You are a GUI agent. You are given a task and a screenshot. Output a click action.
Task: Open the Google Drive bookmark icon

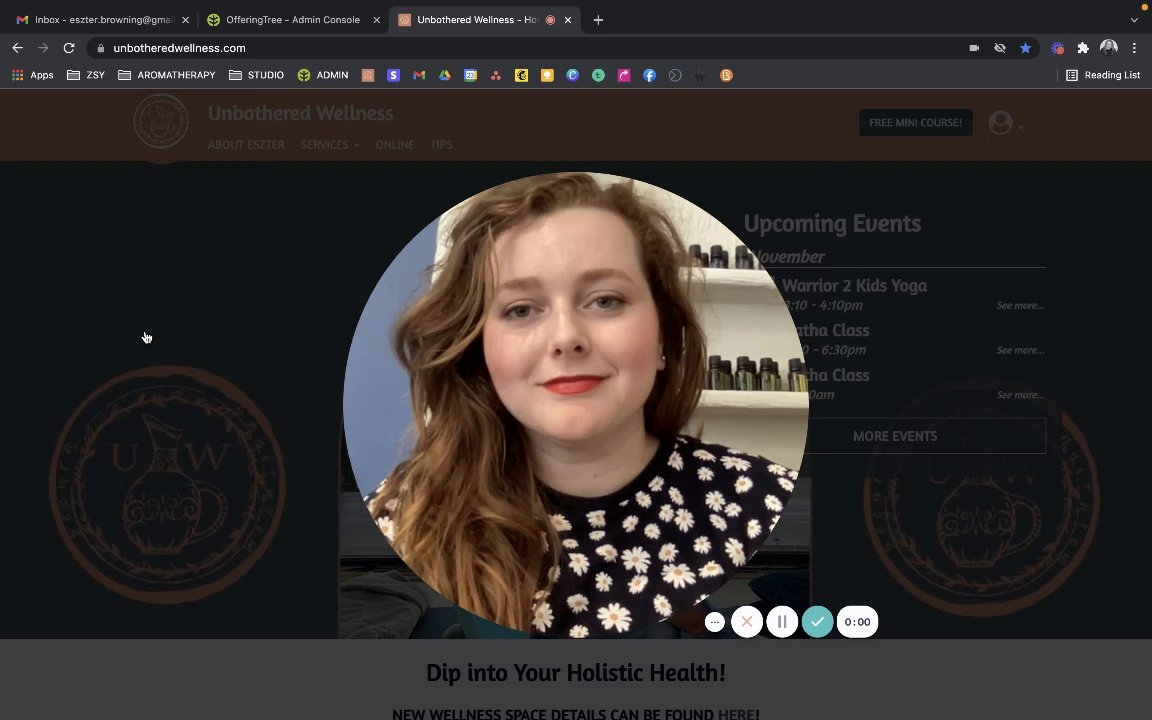coord(445,75)
